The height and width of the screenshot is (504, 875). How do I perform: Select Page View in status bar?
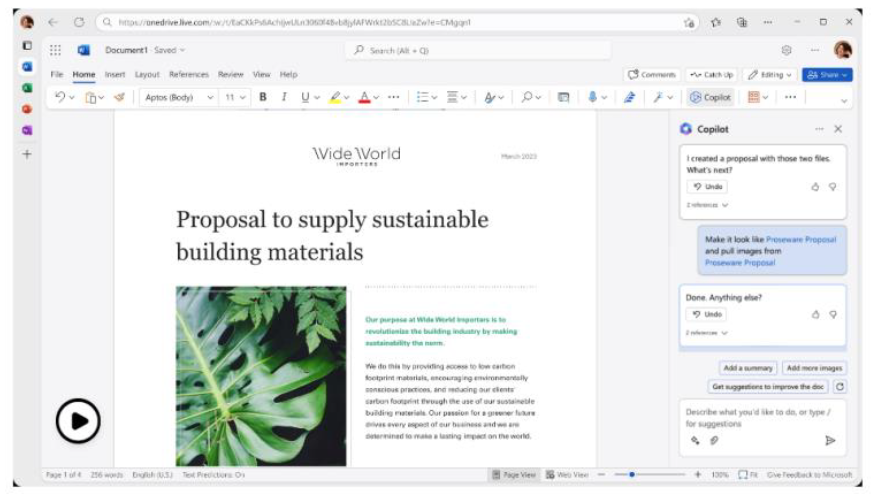[x=514, y=474]
